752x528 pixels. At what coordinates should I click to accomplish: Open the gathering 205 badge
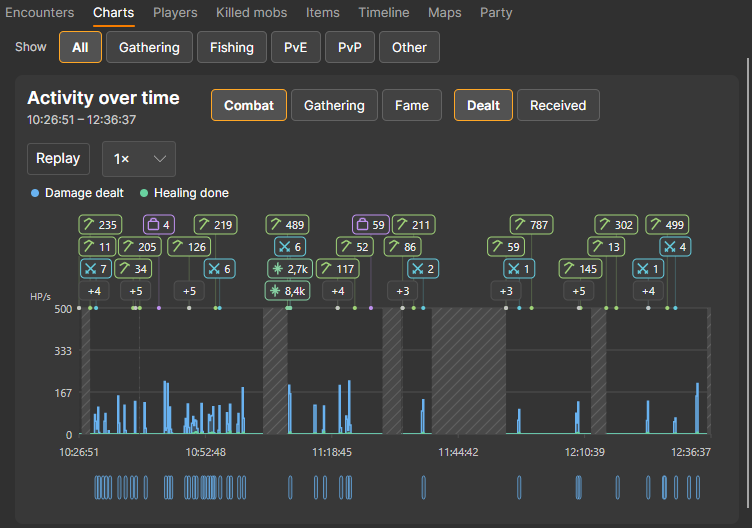(140, 246)
